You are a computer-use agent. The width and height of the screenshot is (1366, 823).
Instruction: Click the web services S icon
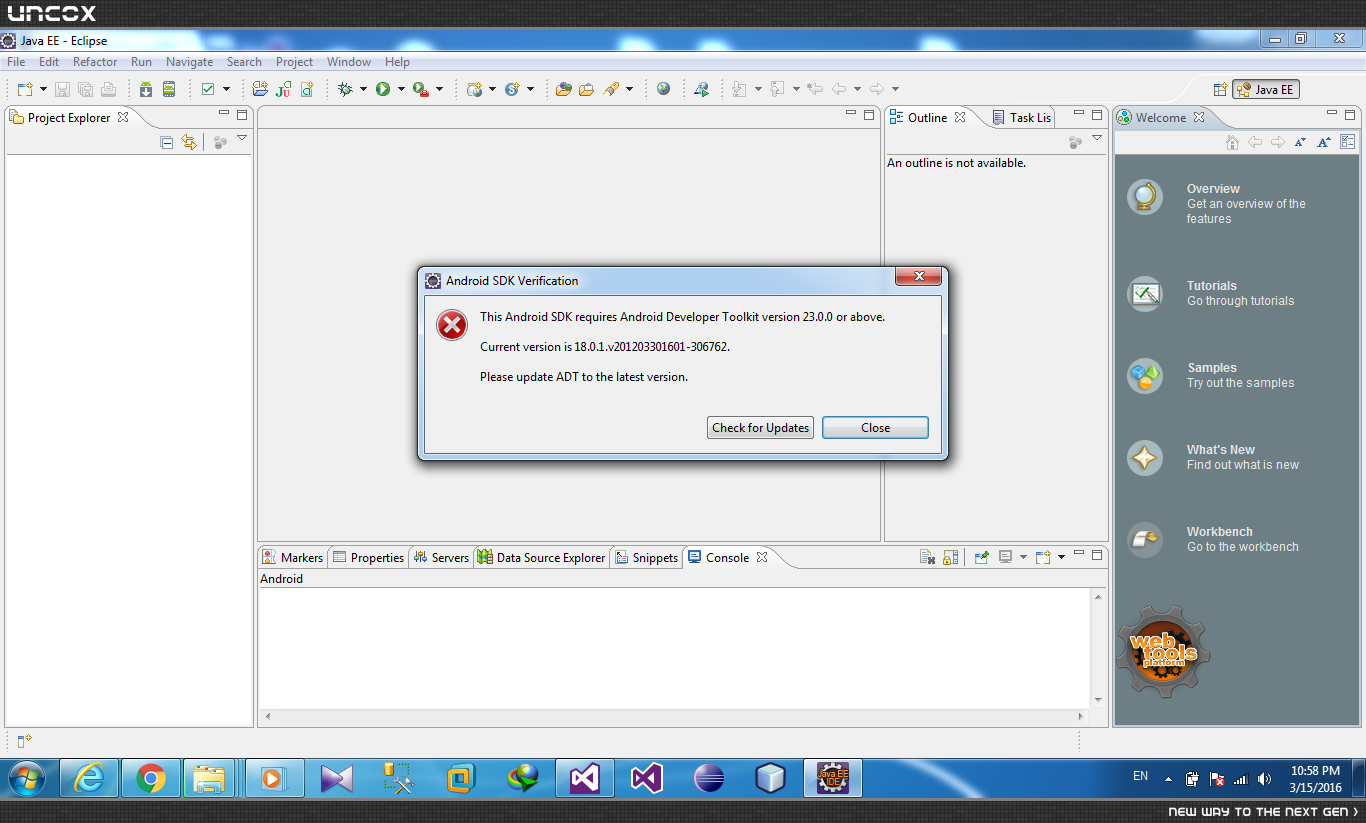point(512,89)
